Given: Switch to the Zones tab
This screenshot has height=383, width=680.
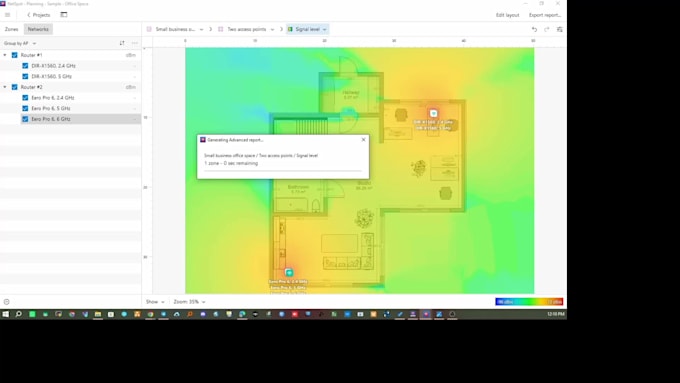Looking at the screenshot, I should (x=12, y=29).
